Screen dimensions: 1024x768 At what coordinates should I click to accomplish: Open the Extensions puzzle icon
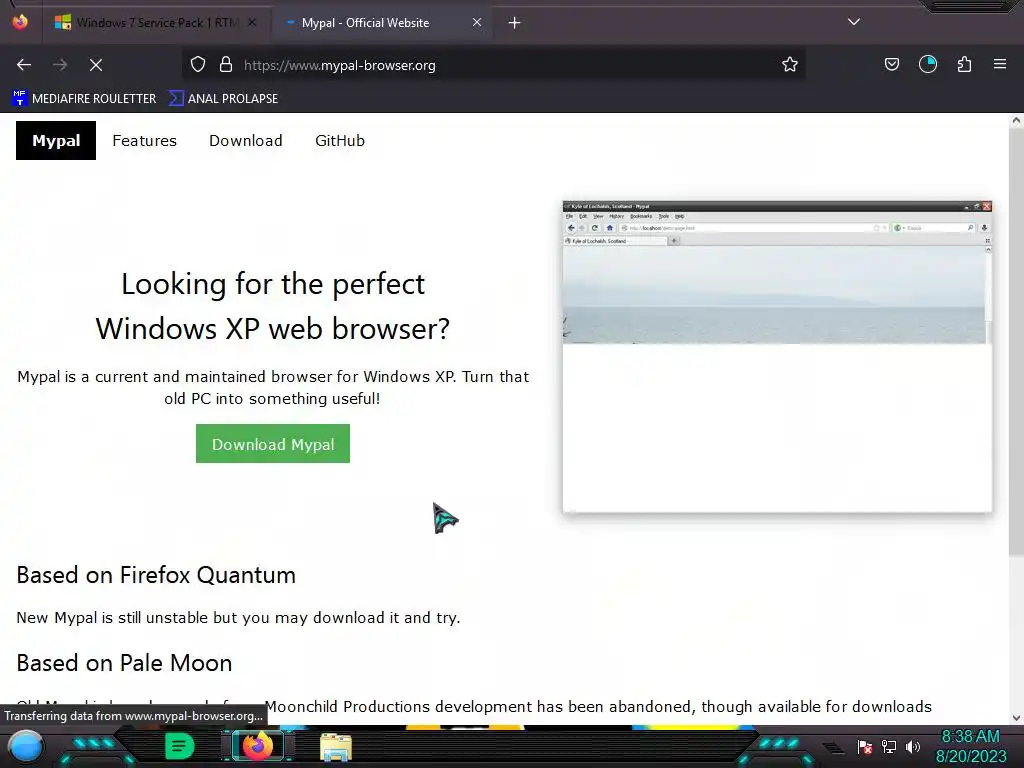pyautogui.click(x=964, y=65)
